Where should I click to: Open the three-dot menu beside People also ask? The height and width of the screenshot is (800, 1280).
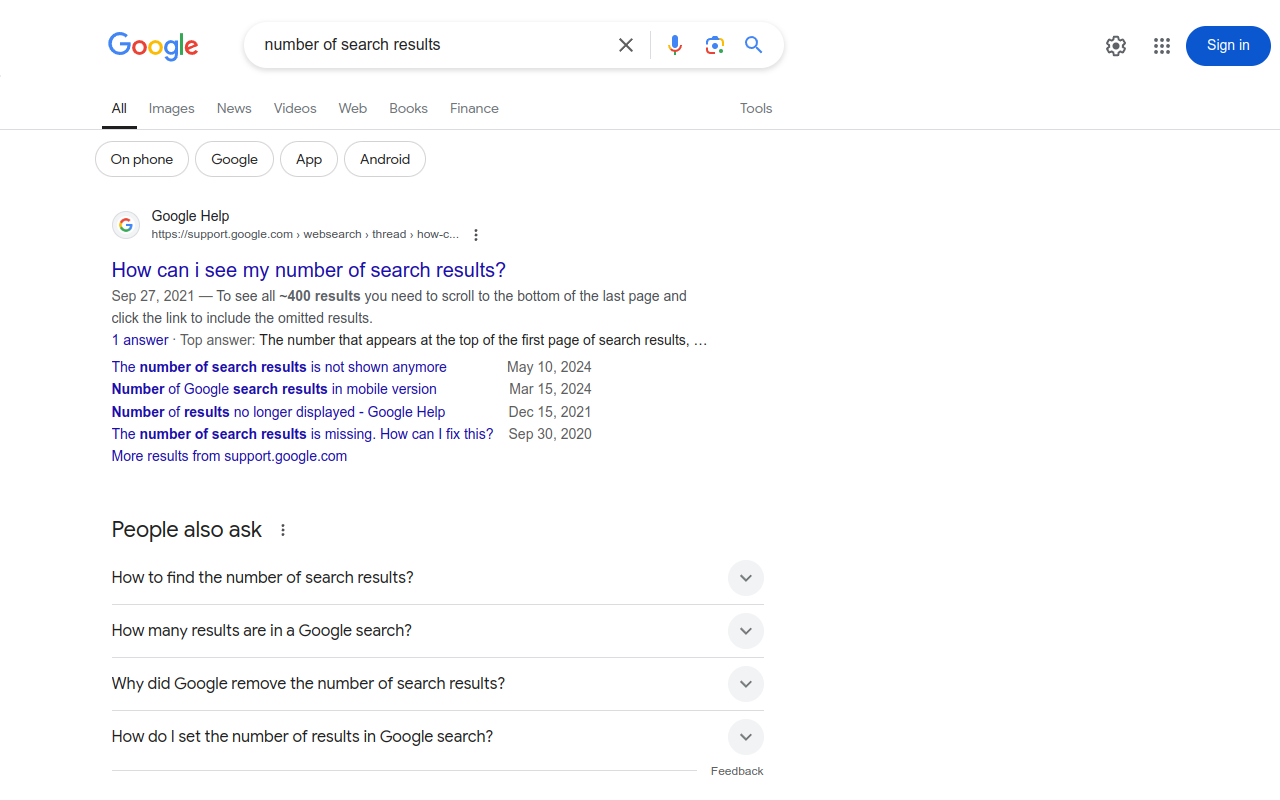283,530
